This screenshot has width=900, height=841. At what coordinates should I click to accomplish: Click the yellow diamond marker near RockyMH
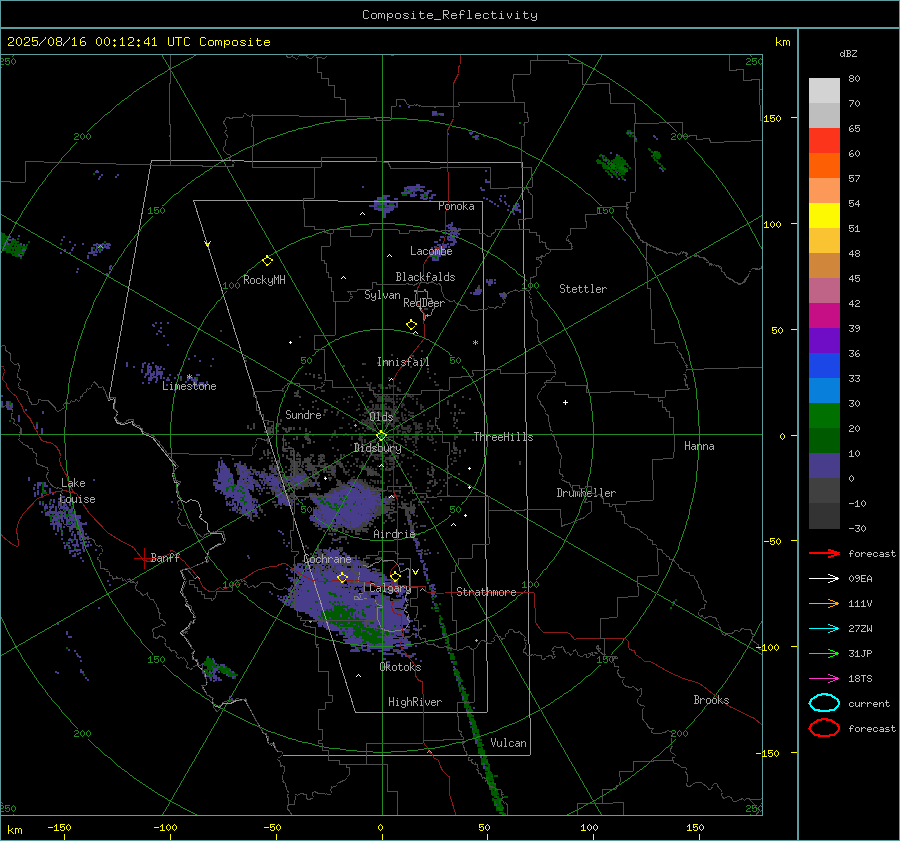(x=267, y=261)
